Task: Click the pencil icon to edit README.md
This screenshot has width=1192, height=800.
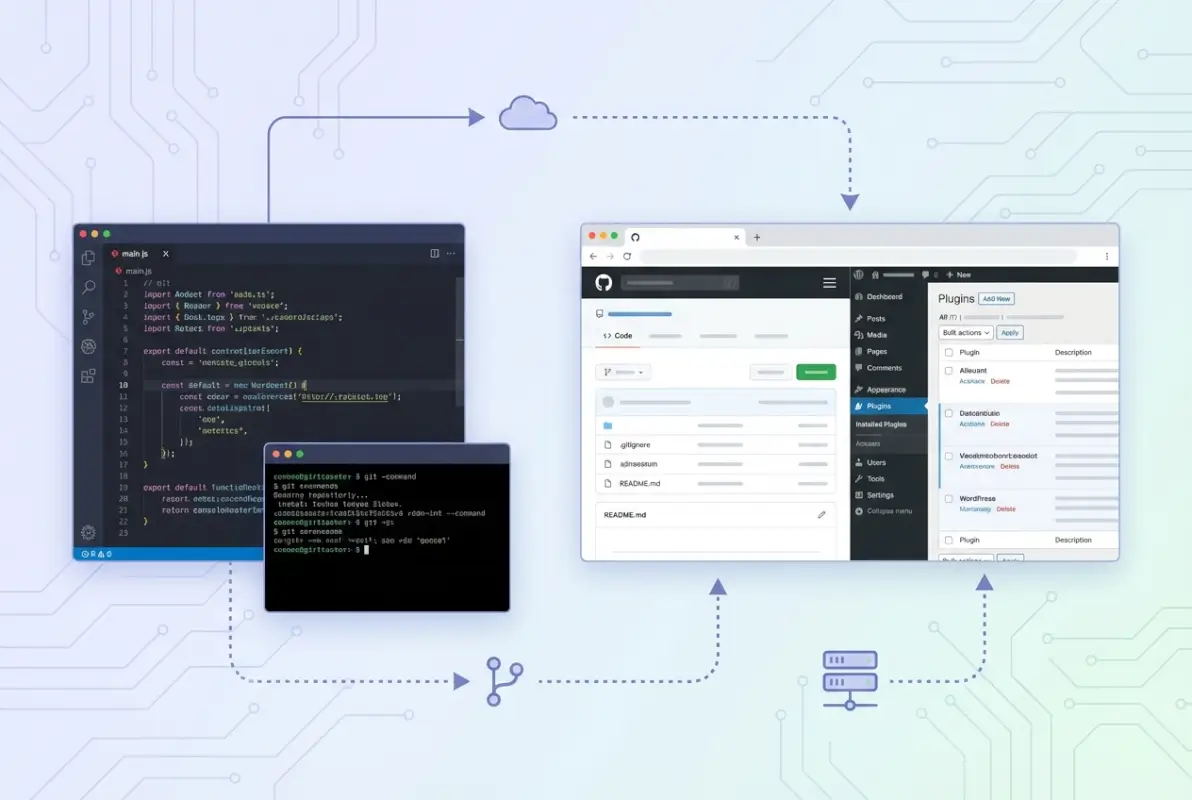Action: pyautogui.click(x=822, y=515)
